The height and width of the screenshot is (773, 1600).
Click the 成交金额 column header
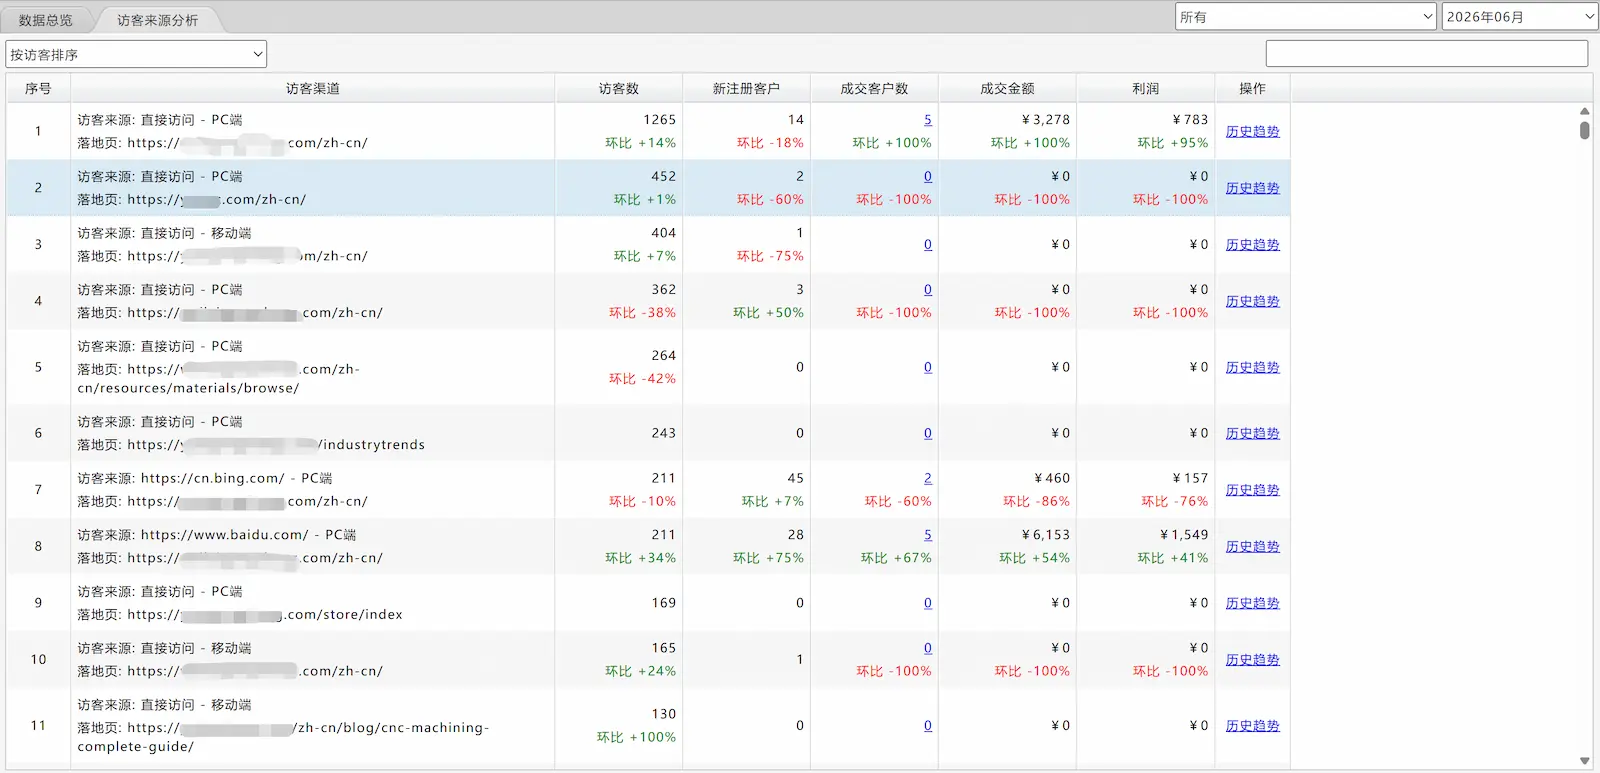click(1007, 88)
